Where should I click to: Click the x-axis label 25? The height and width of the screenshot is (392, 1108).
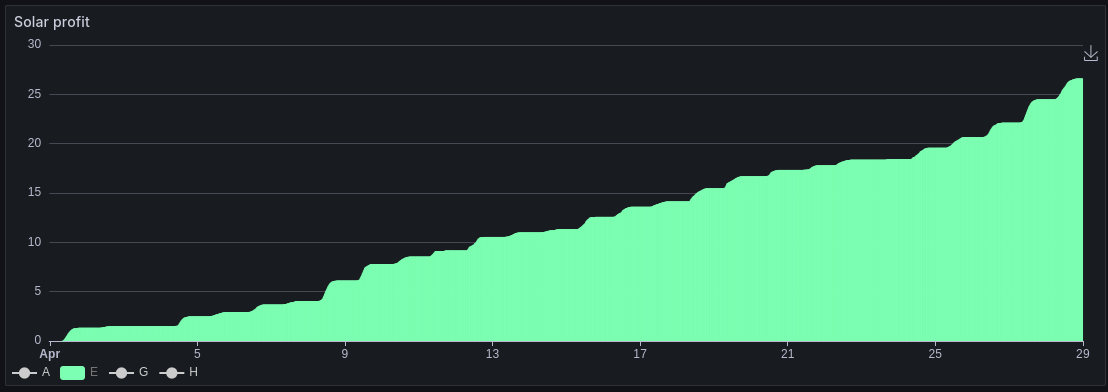coord(935,354)
